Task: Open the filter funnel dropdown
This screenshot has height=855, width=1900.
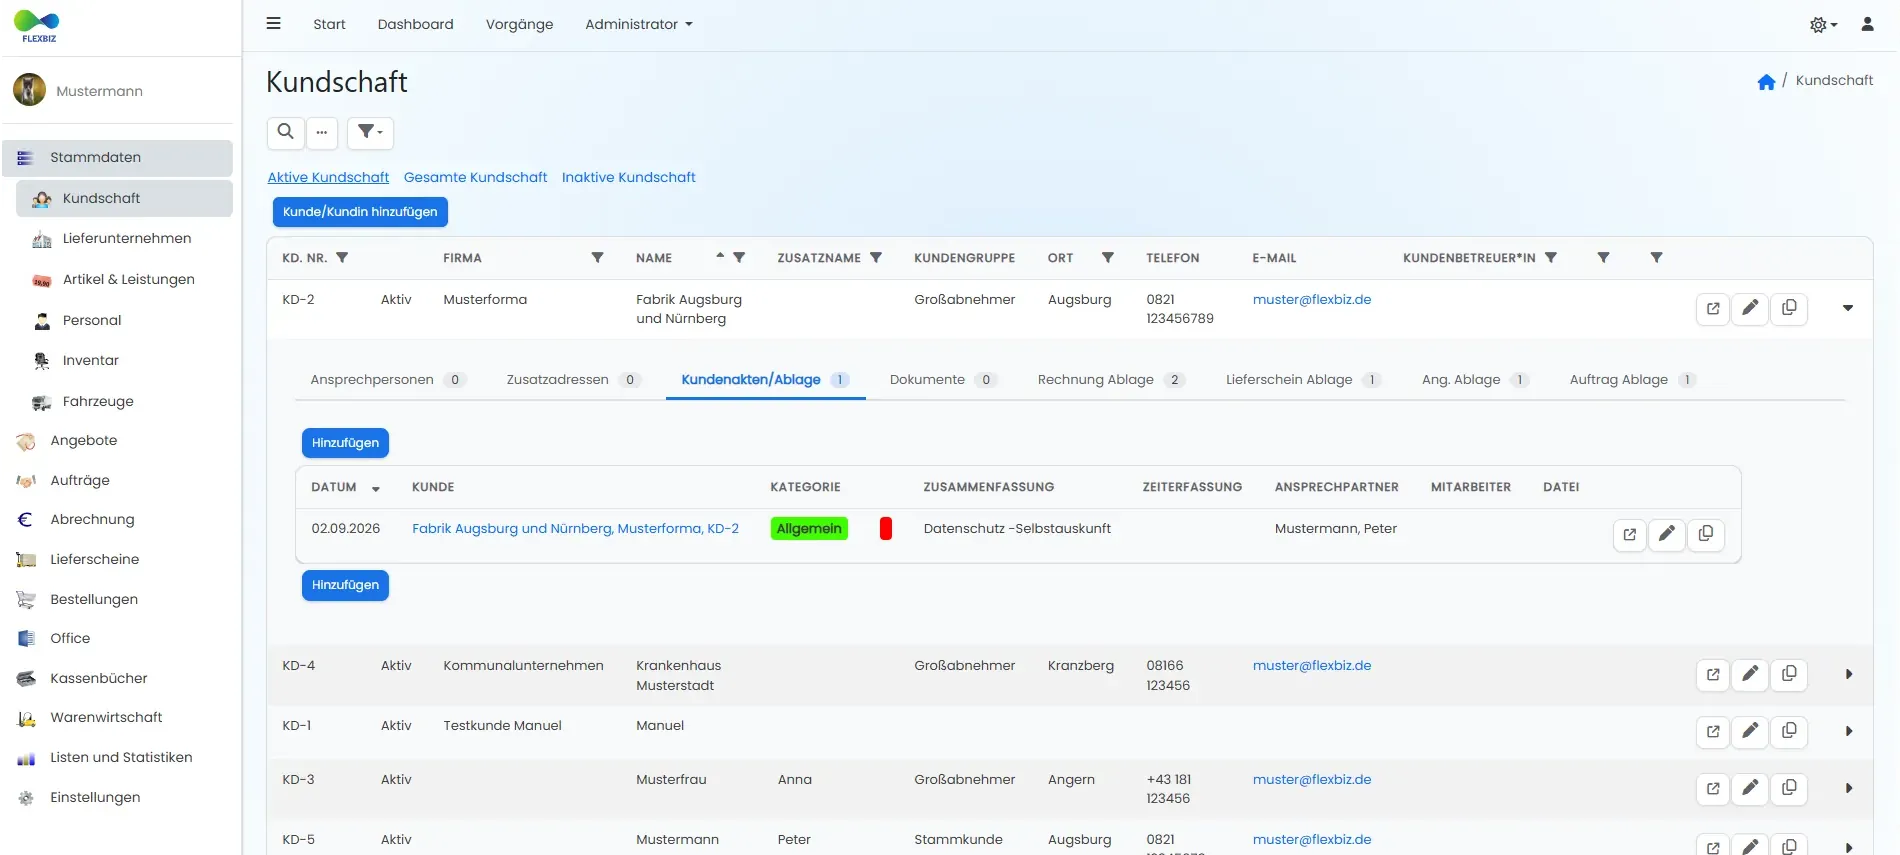Action: click(370, 132)
